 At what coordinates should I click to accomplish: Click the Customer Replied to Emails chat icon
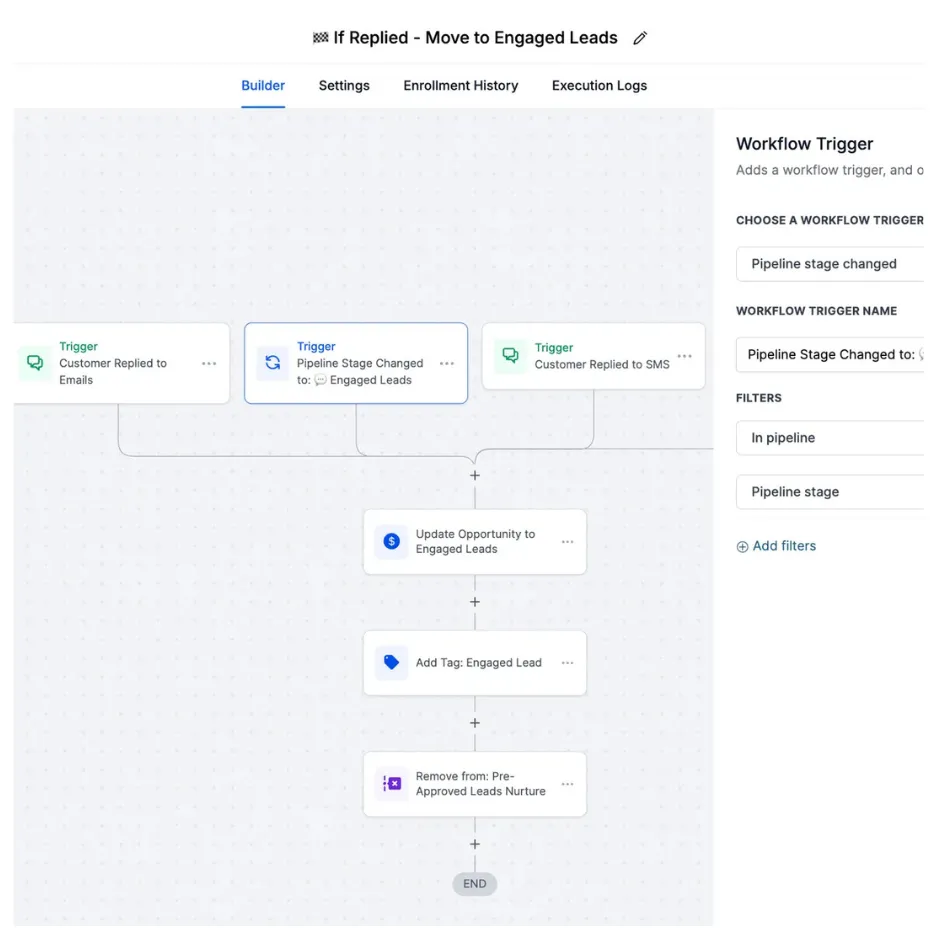[x=35, y=363]
